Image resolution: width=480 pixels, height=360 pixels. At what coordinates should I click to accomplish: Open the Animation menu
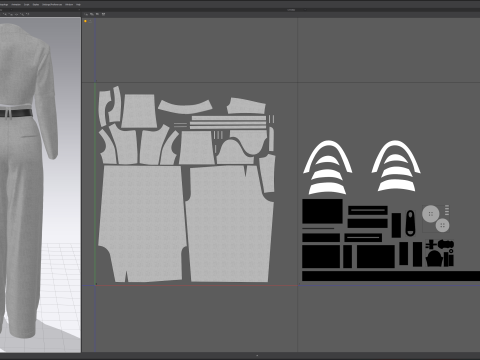tap(16, 5)
